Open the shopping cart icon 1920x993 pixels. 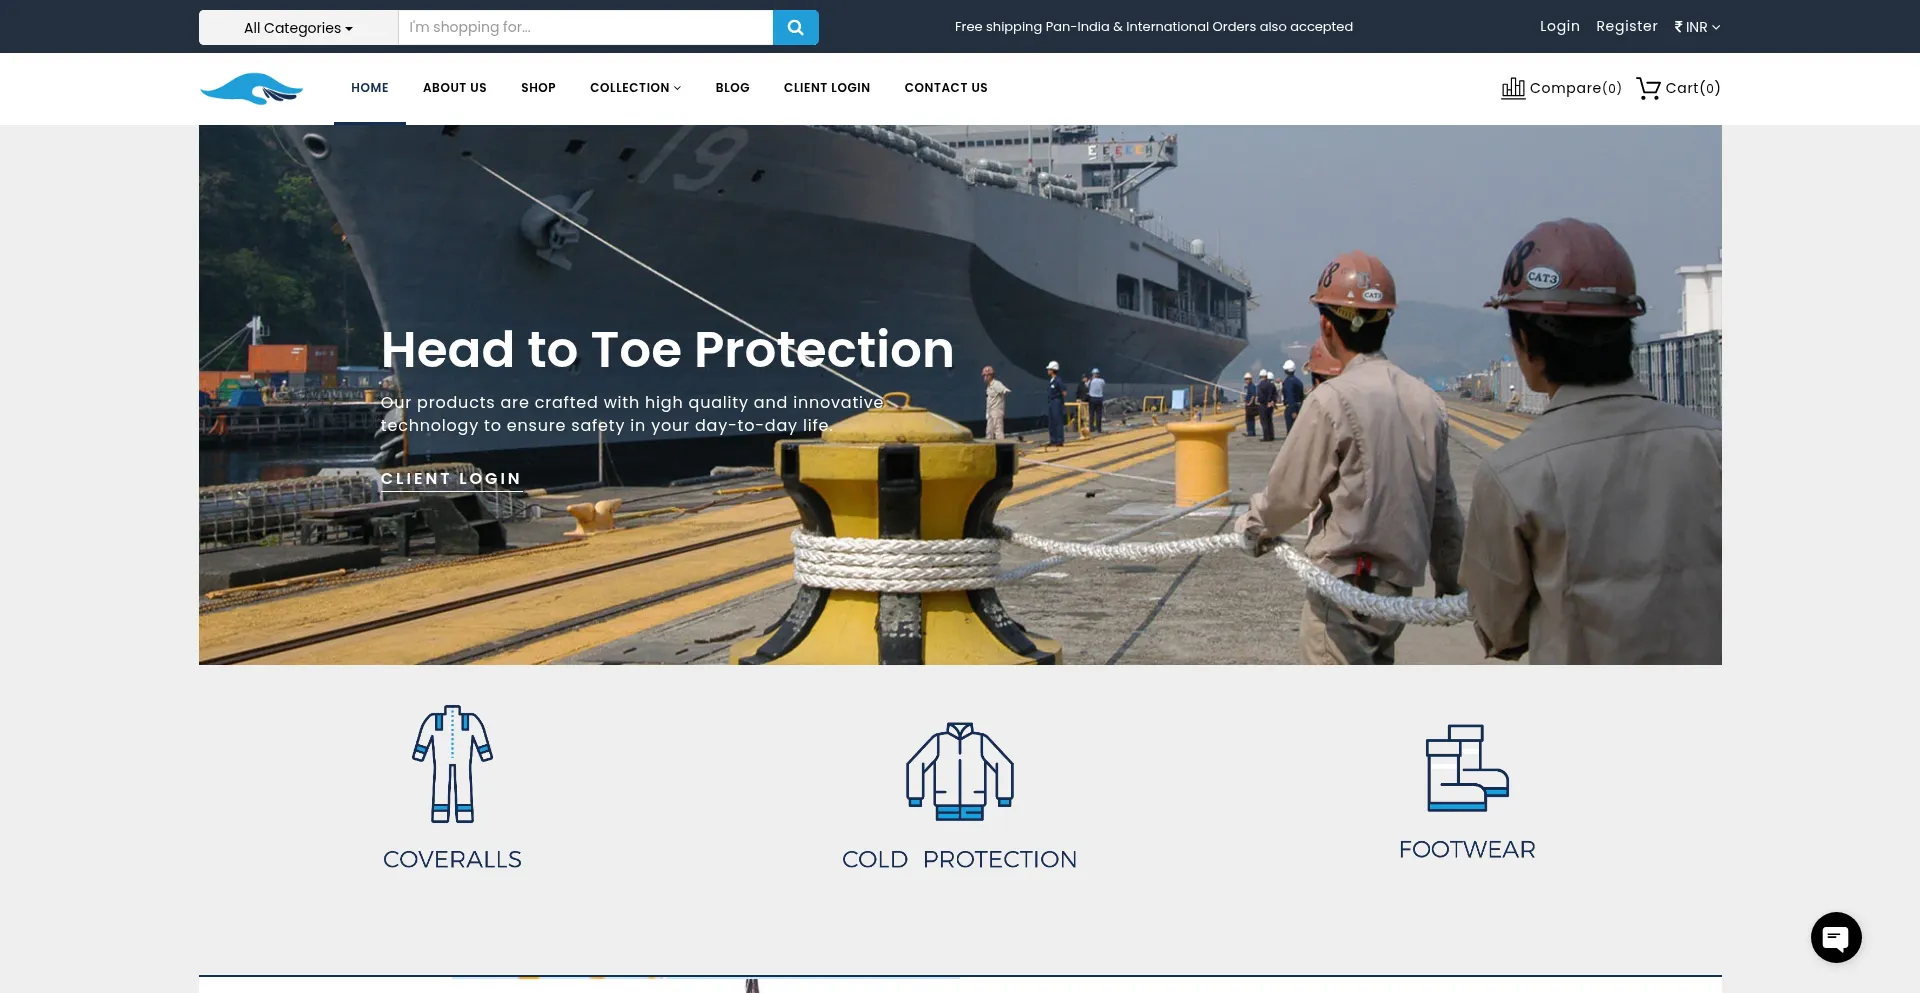point(1648,88)
